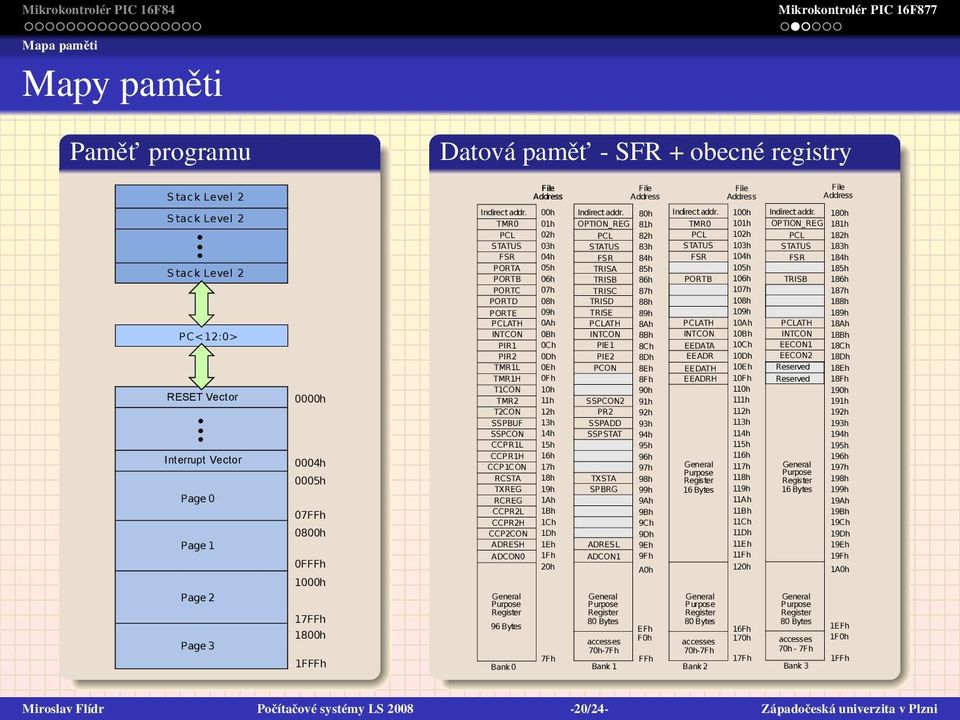The height and width of the screenshot is (720, 960).
Task: Click the PIE1 register cell
Action: click(x=603, y=345)
